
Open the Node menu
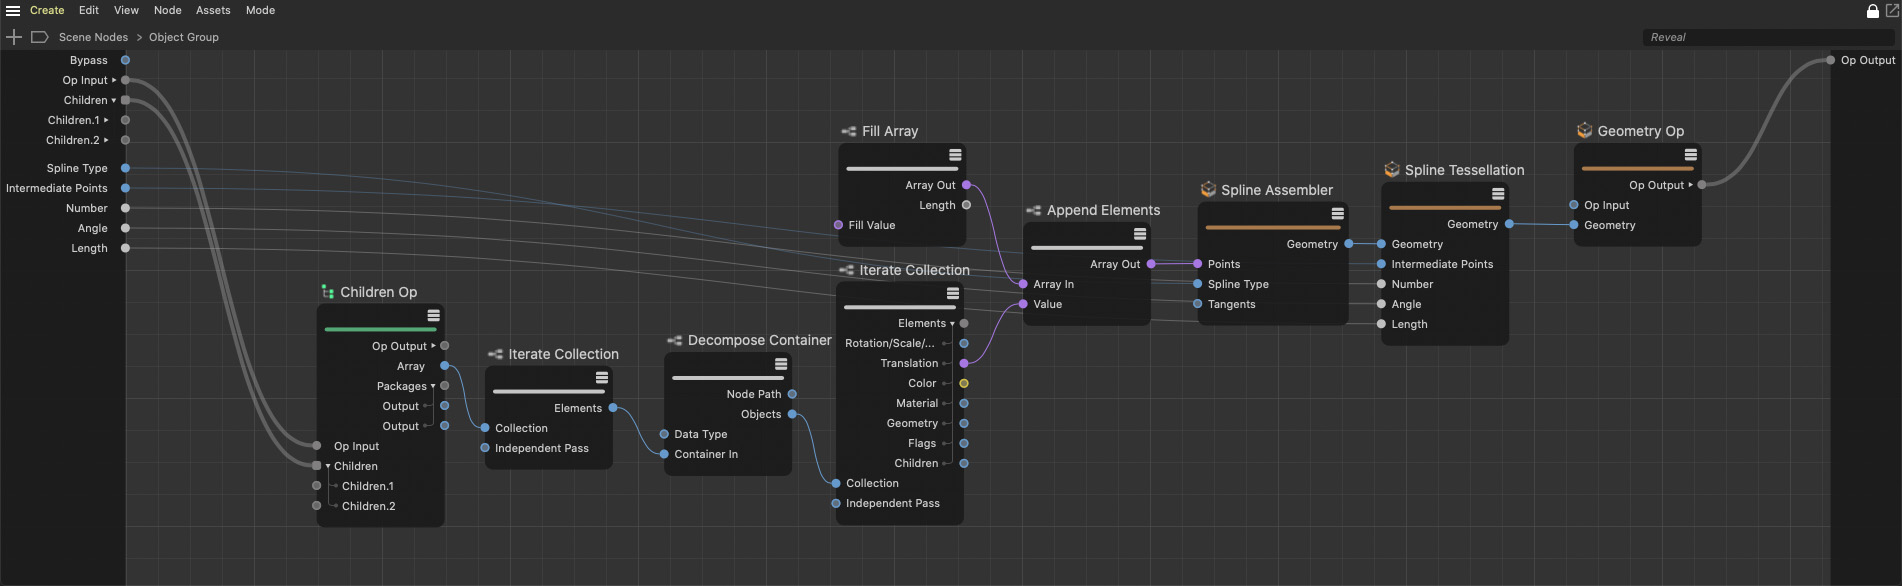(167, 10)
